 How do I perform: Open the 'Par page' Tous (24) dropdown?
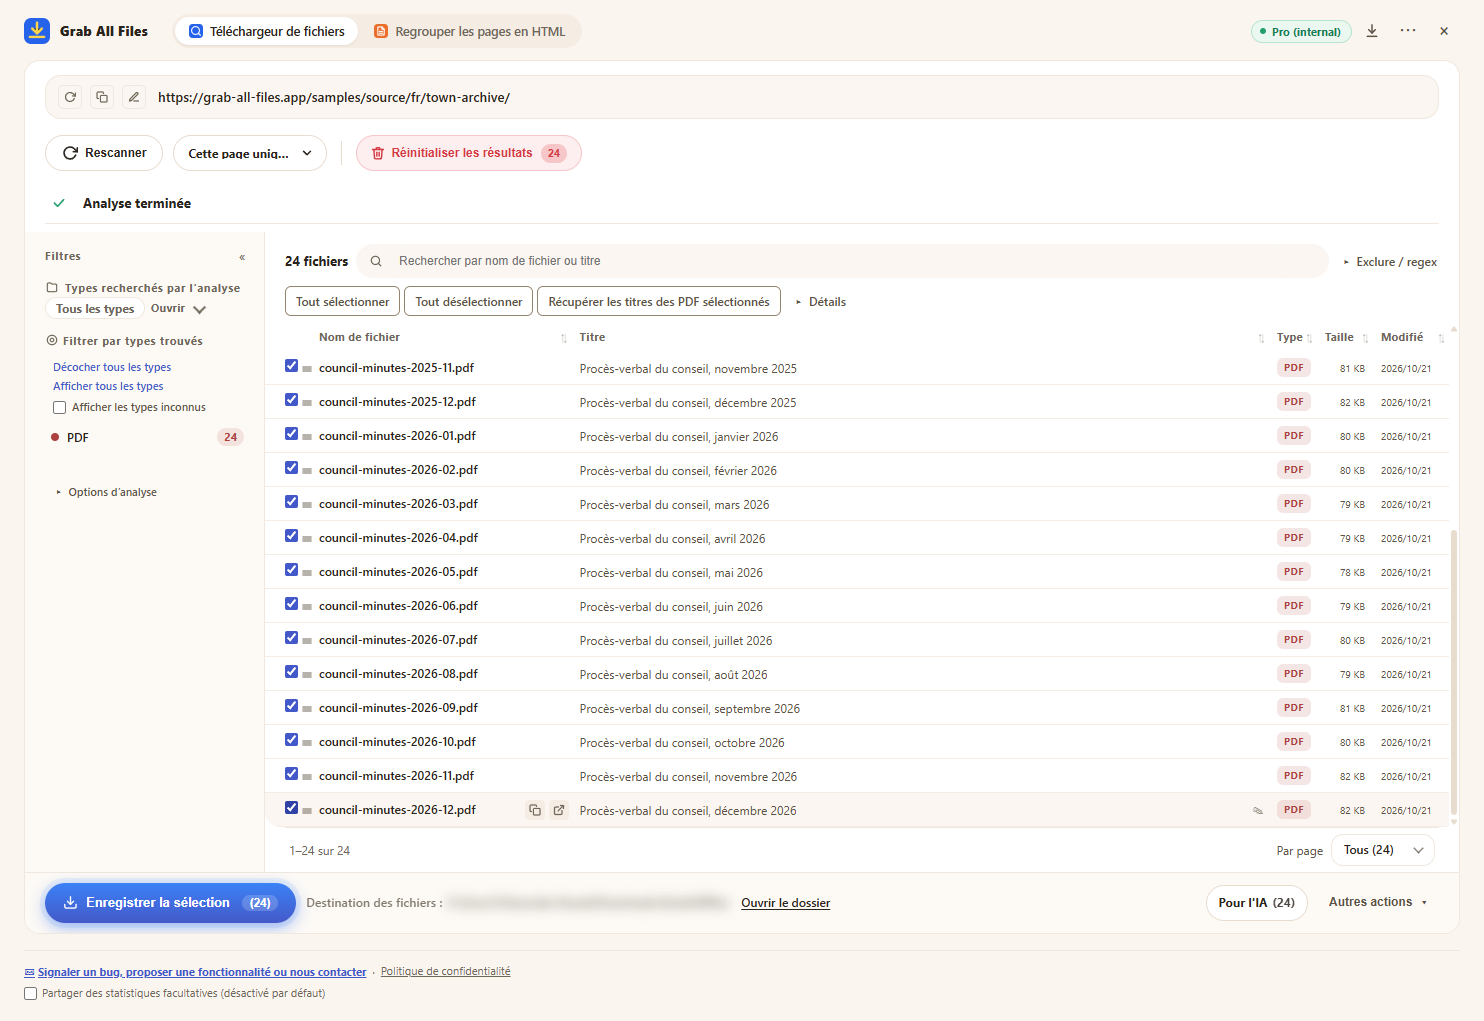click(x=1383, y=850)
